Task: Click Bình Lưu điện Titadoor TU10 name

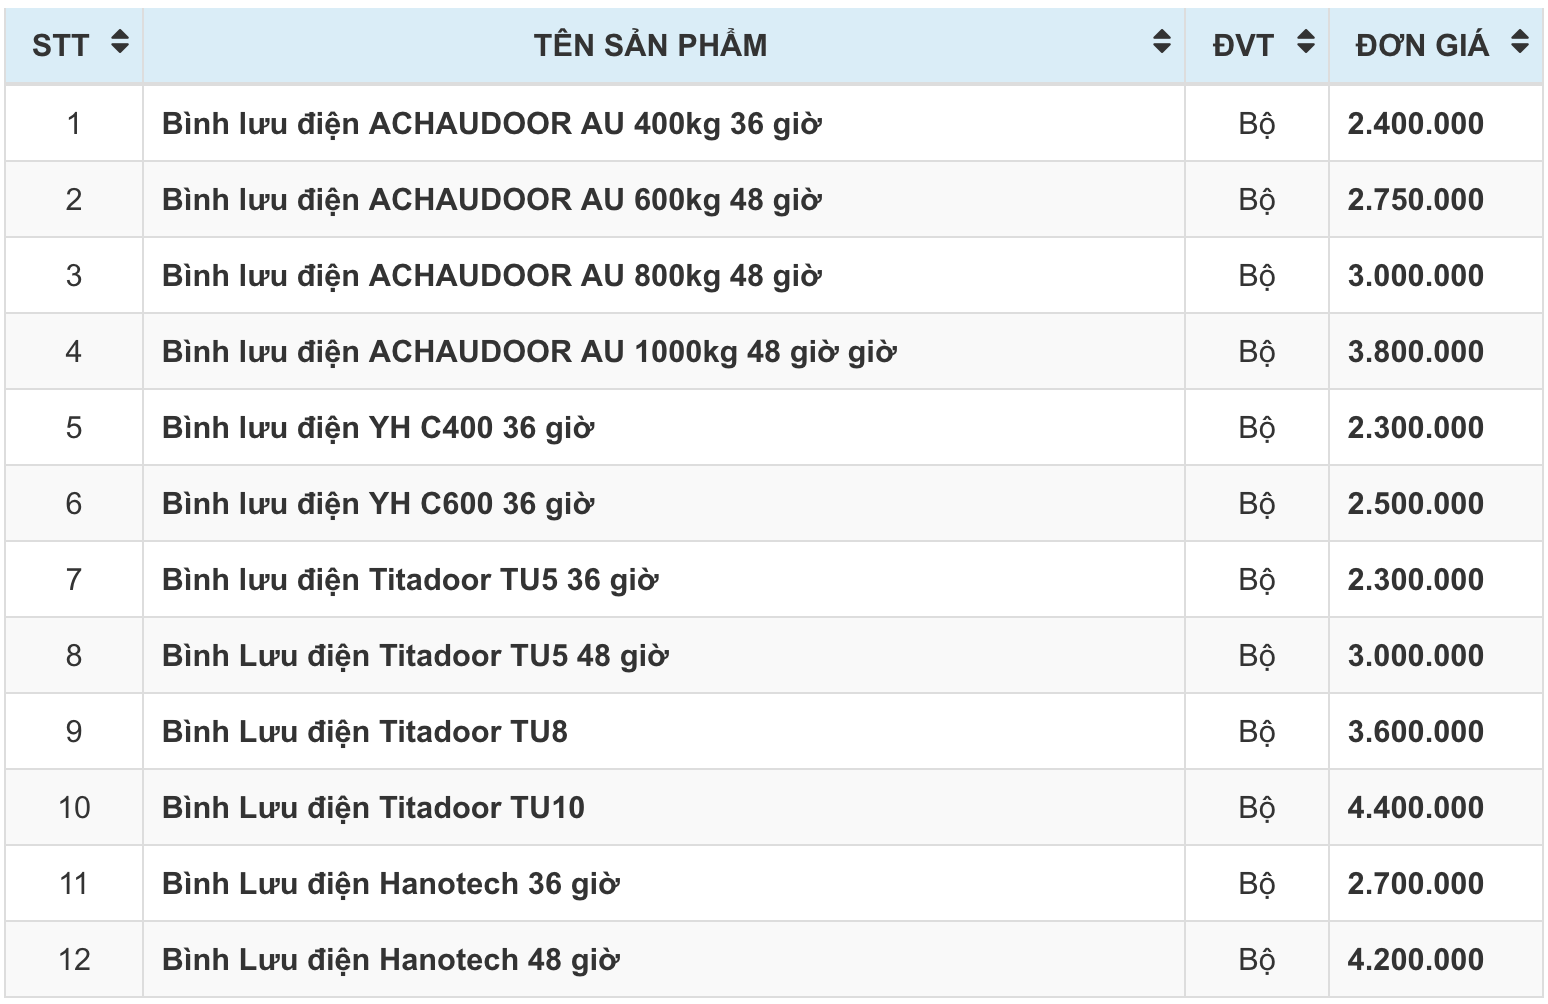Action: [x=373, y=808]
